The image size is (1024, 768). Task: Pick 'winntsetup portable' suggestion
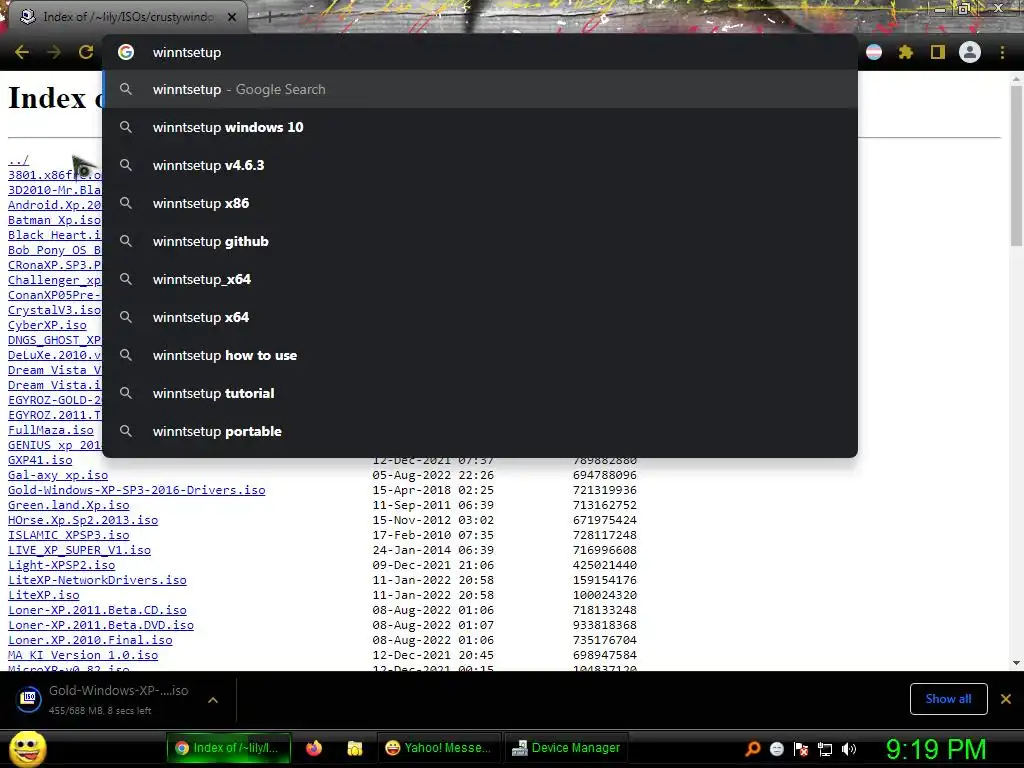pos(480,431)
